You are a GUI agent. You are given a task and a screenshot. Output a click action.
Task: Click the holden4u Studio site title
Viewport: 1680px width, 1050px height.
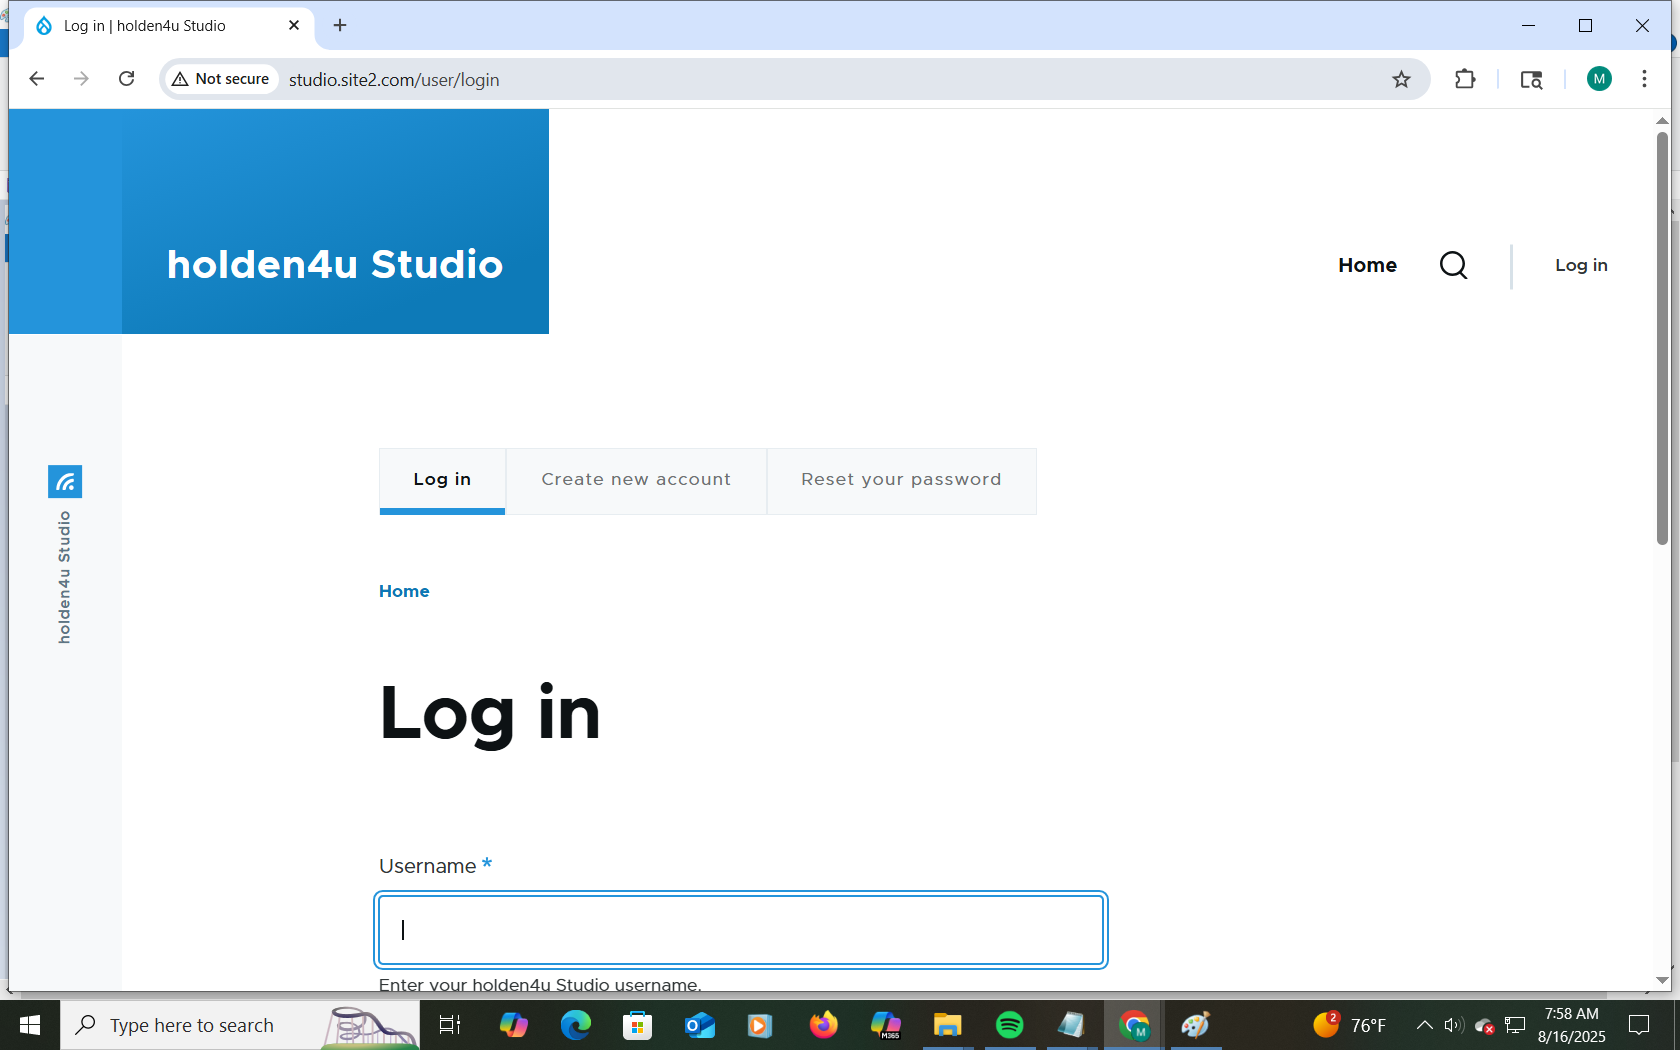335,264
